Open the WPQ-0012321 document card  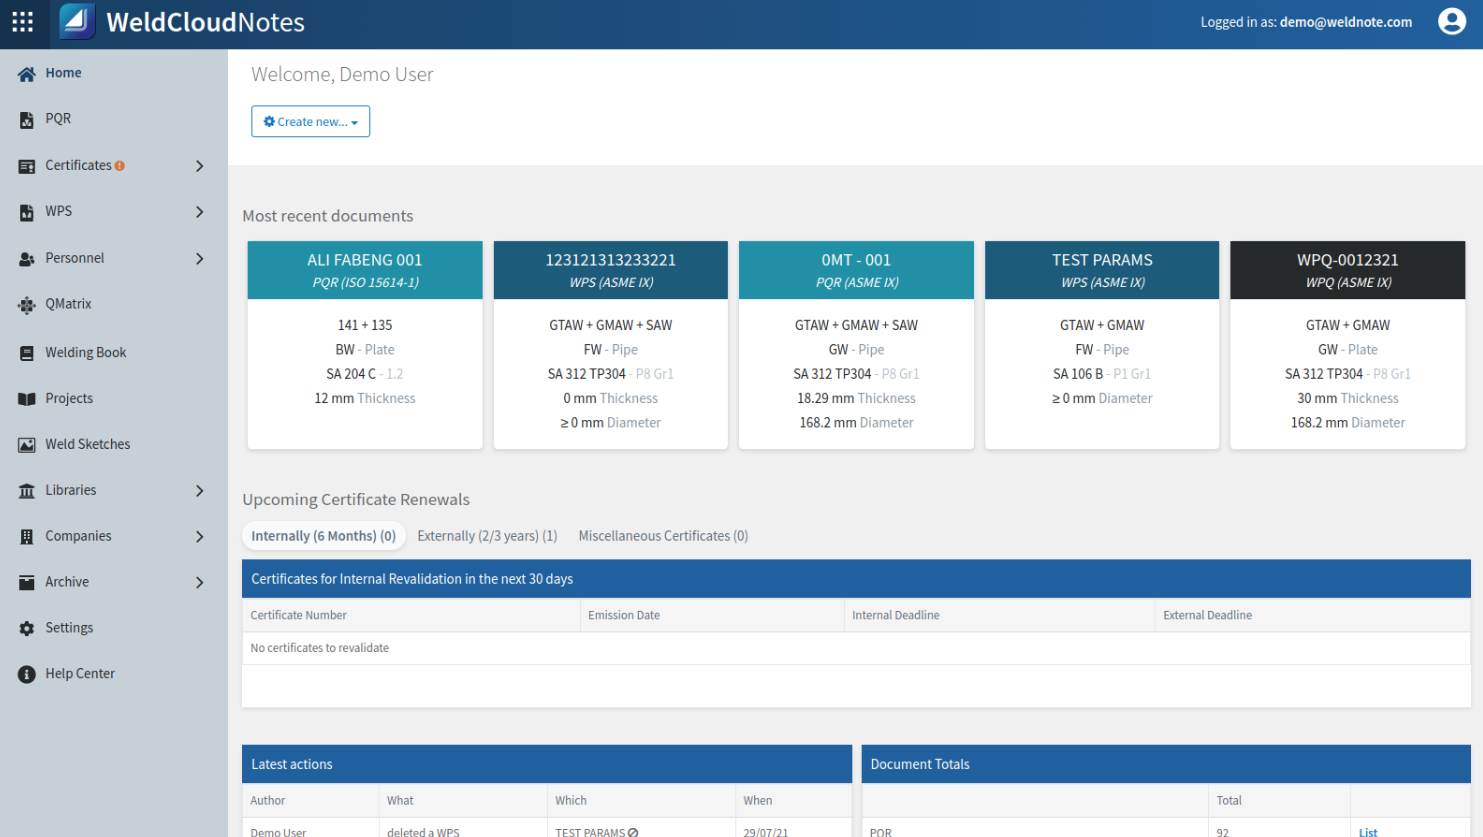(1347, 270)
